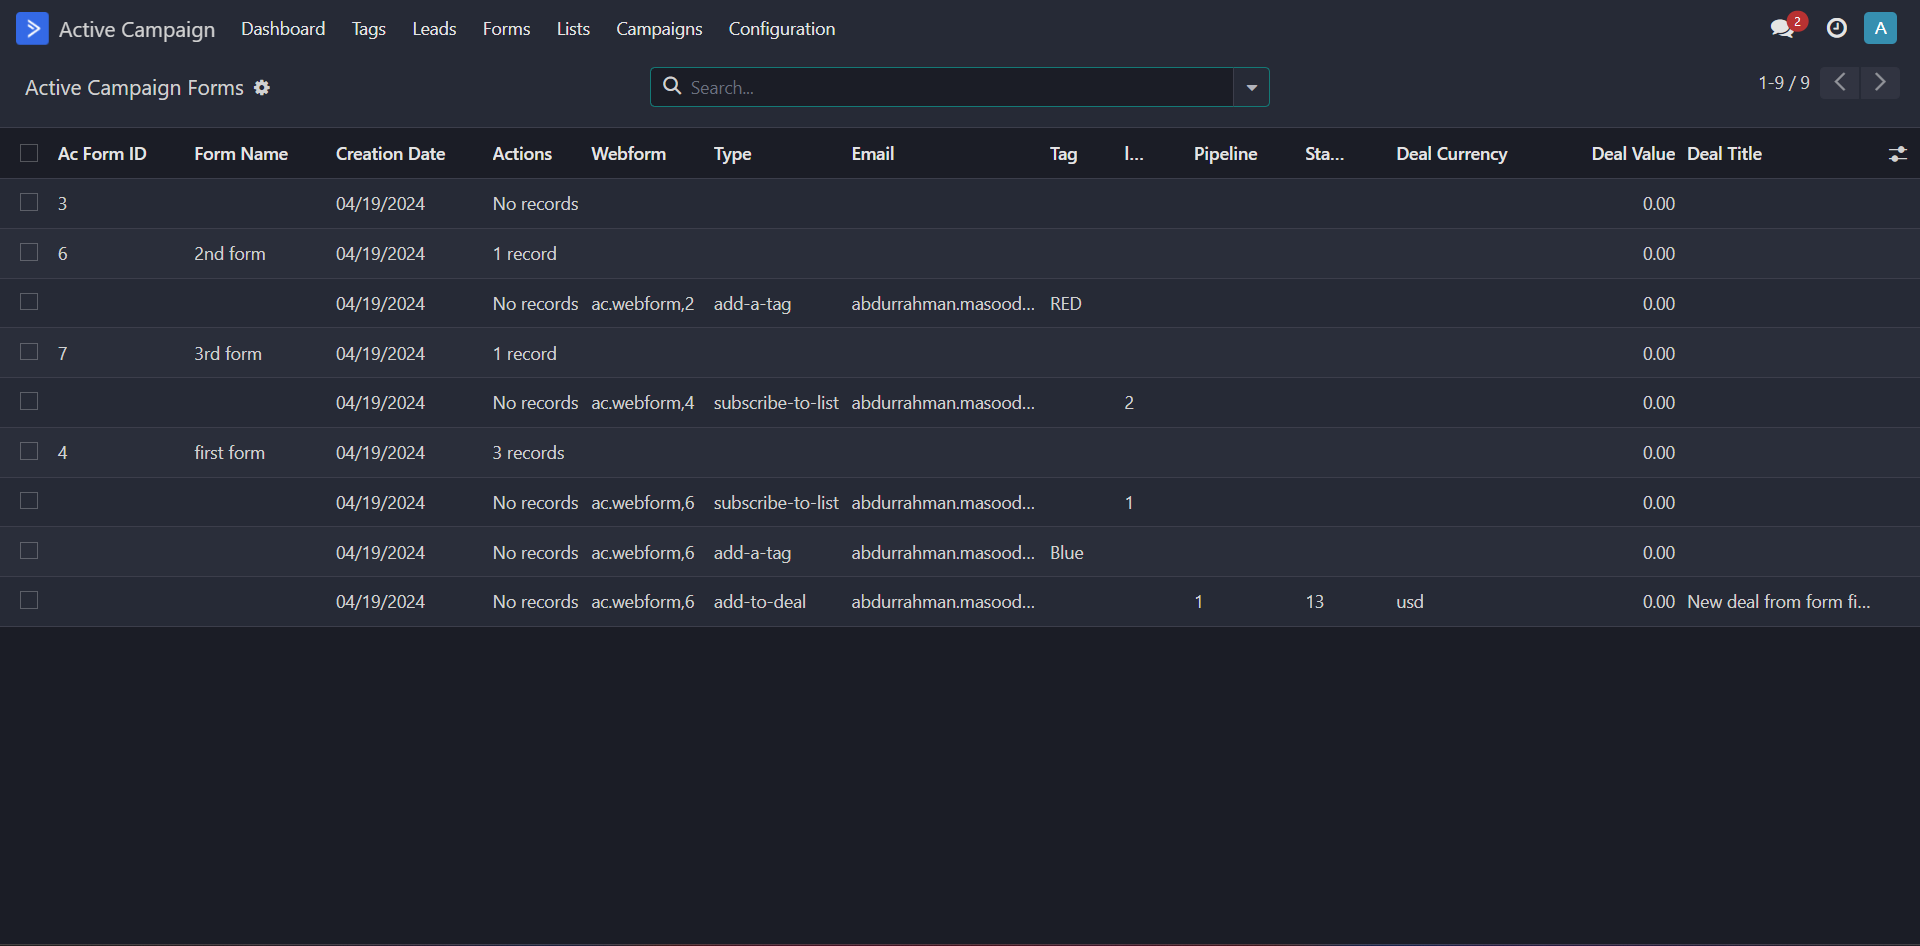Open the optional columns adjust icon
Viewport: 1920px width, 946px height.
click(x=1897, y=154)
